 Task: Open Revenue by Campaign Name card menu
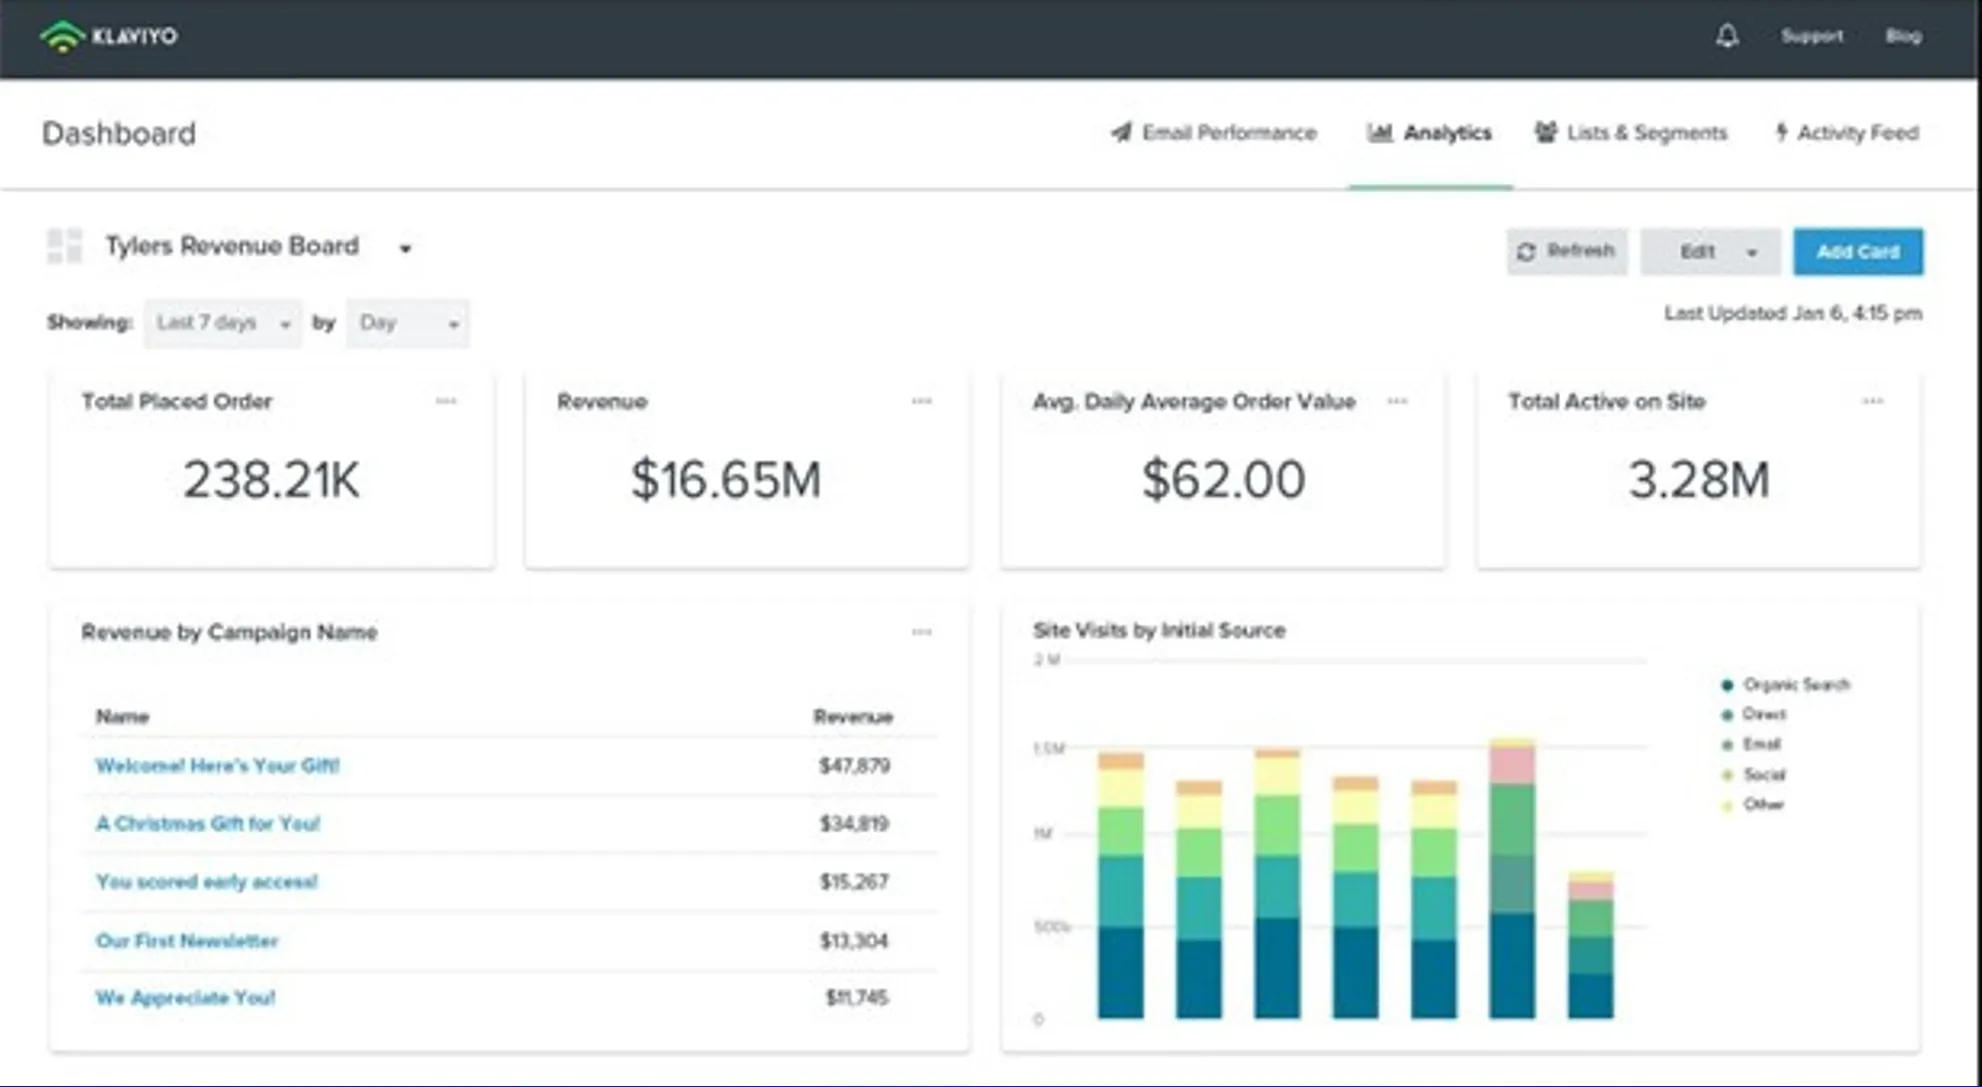921,632
